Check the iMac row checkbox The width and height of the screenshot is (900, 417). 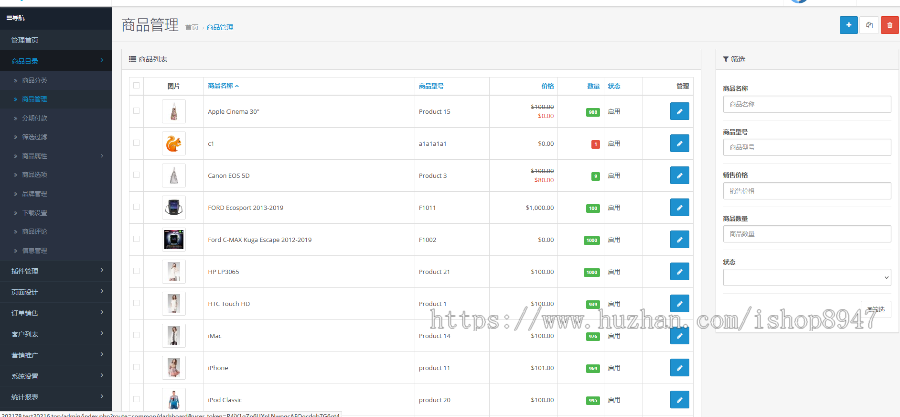136,335
